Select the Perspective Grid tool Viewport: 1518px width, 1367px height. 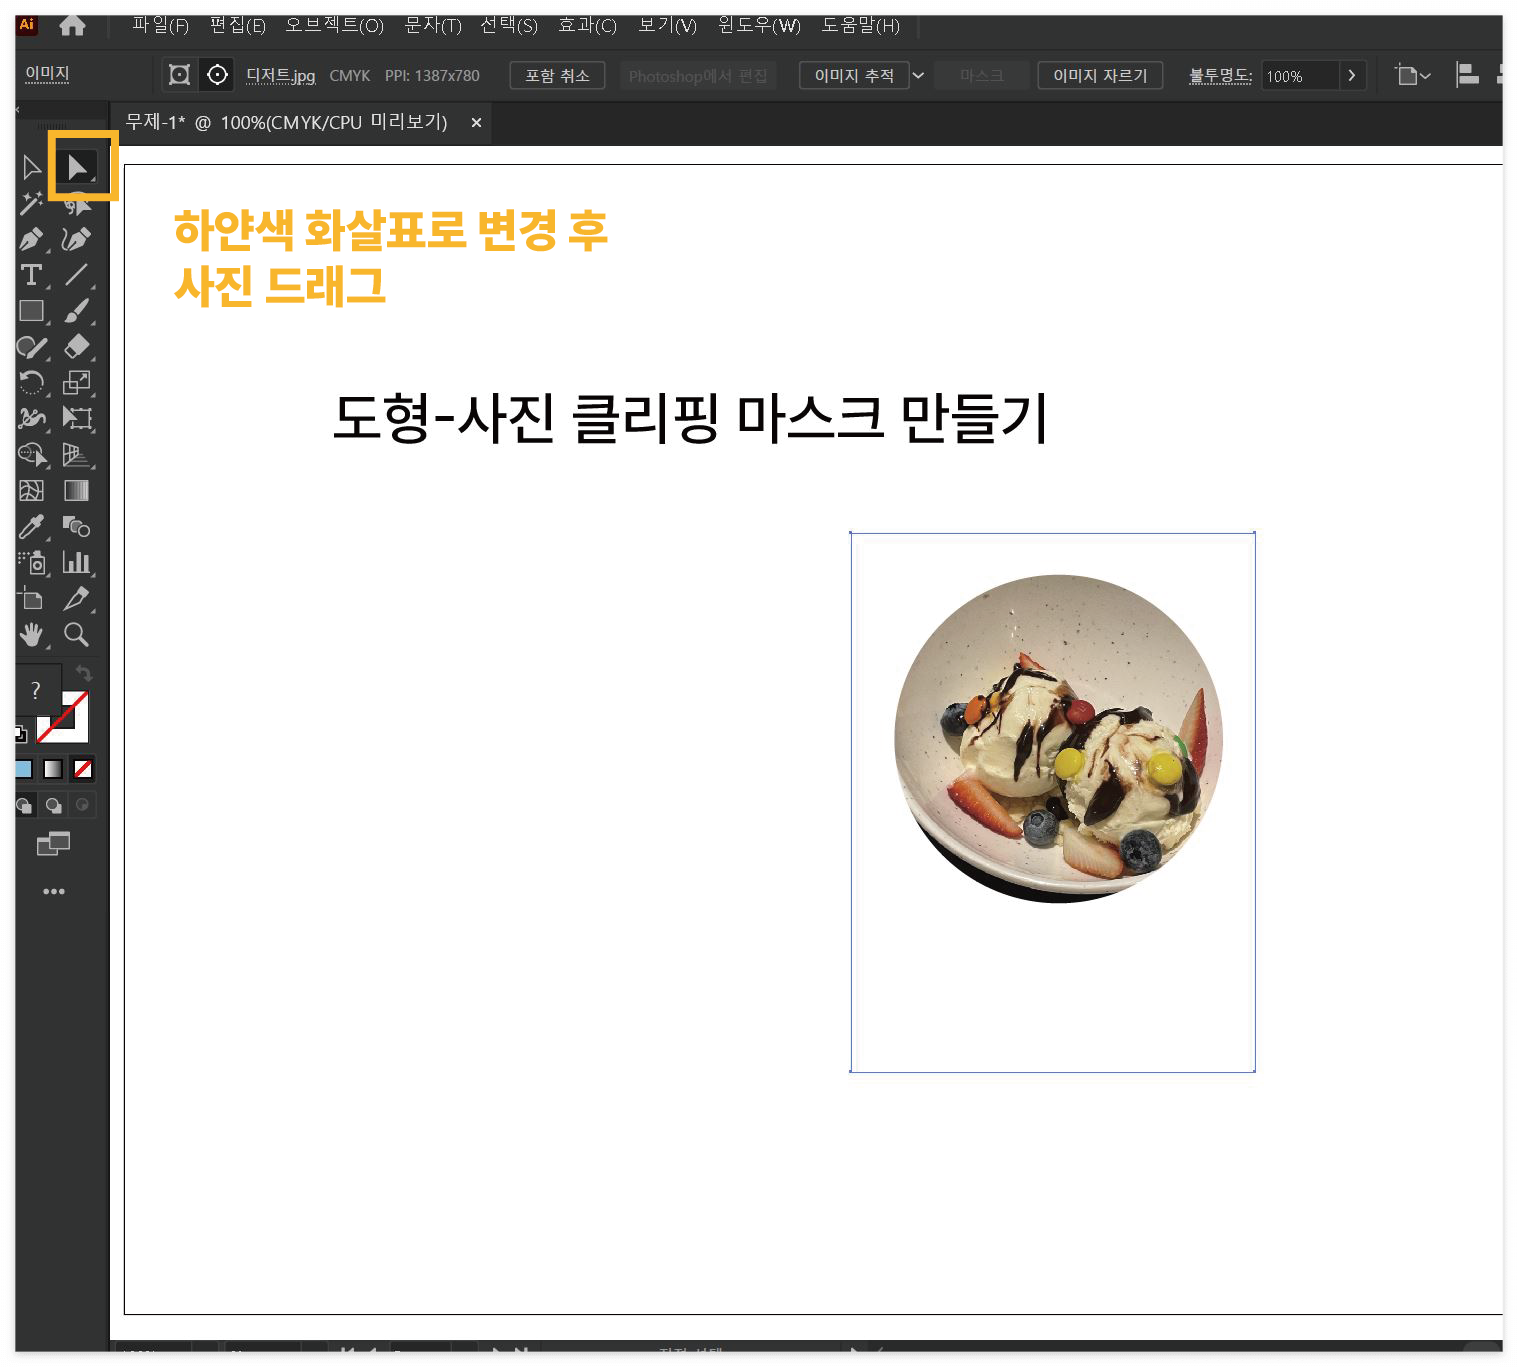[76, 455]
